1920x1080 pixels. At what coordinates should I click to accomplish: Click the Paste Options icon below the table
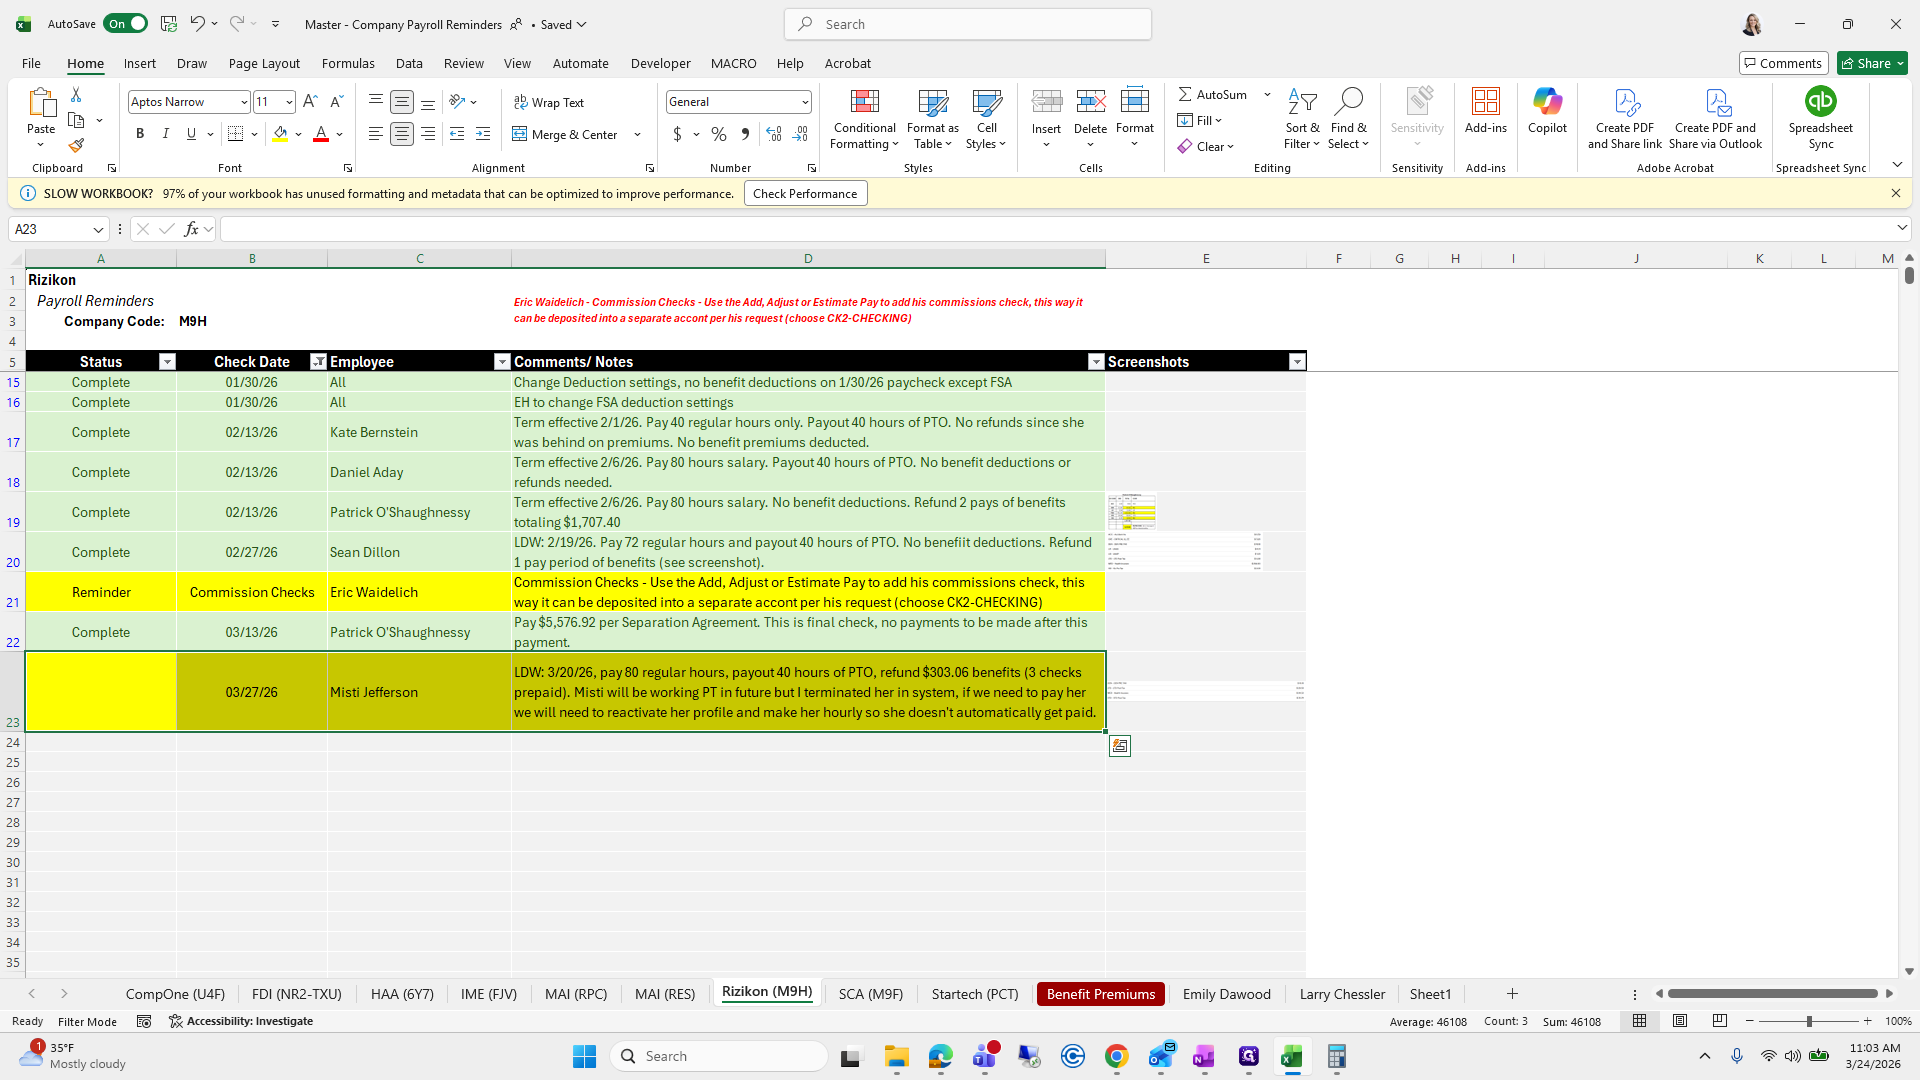pos(1120,746)
